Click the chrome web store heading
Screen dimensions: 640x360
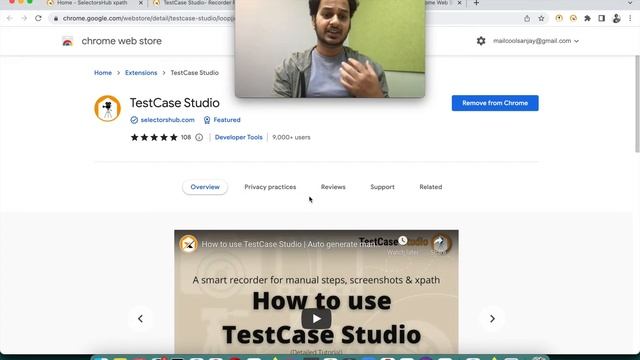pos(121,41)
